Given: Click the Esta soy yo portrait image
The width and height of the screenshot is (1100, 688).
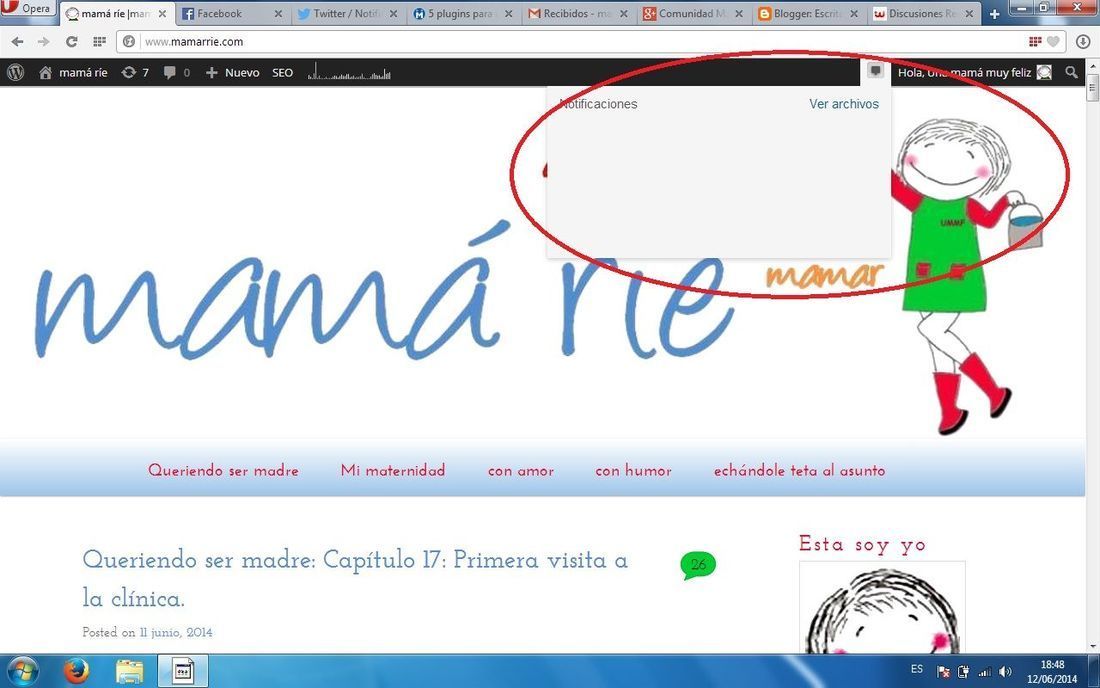Looking at the screenshot, I should click(882, 608).
